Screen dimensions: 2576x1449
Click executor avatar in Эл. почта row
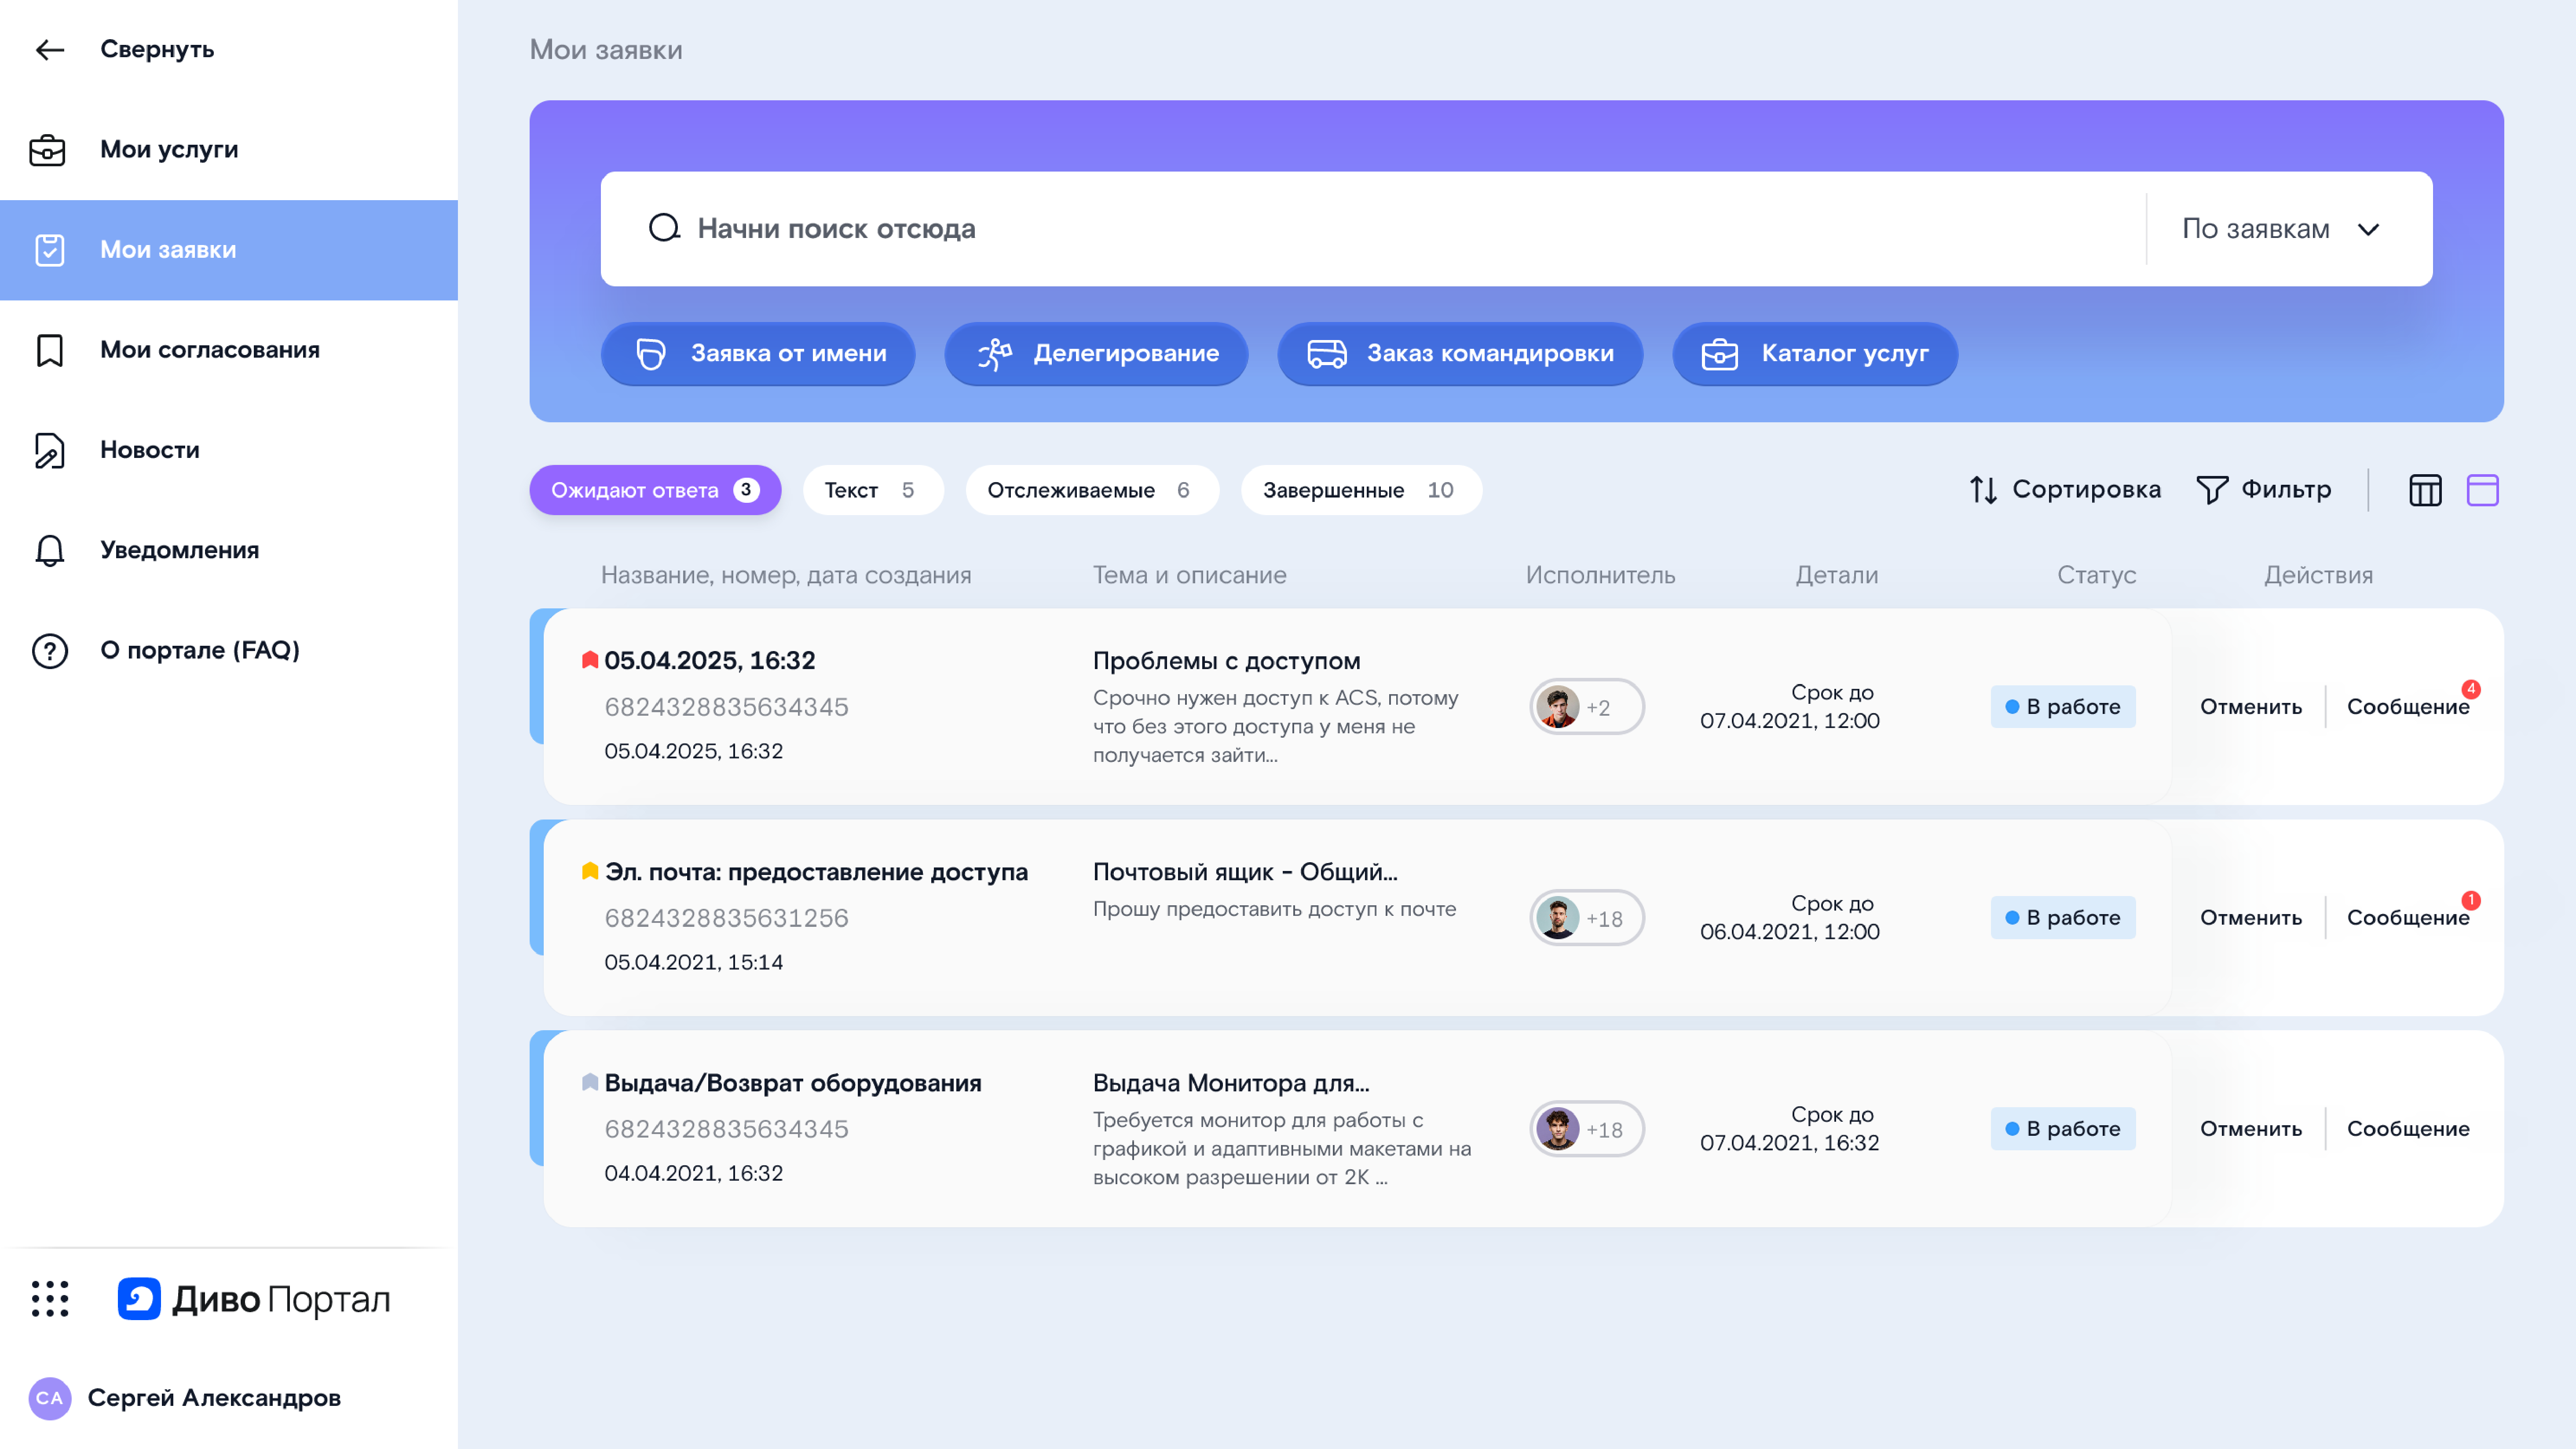coord(1557,918)
